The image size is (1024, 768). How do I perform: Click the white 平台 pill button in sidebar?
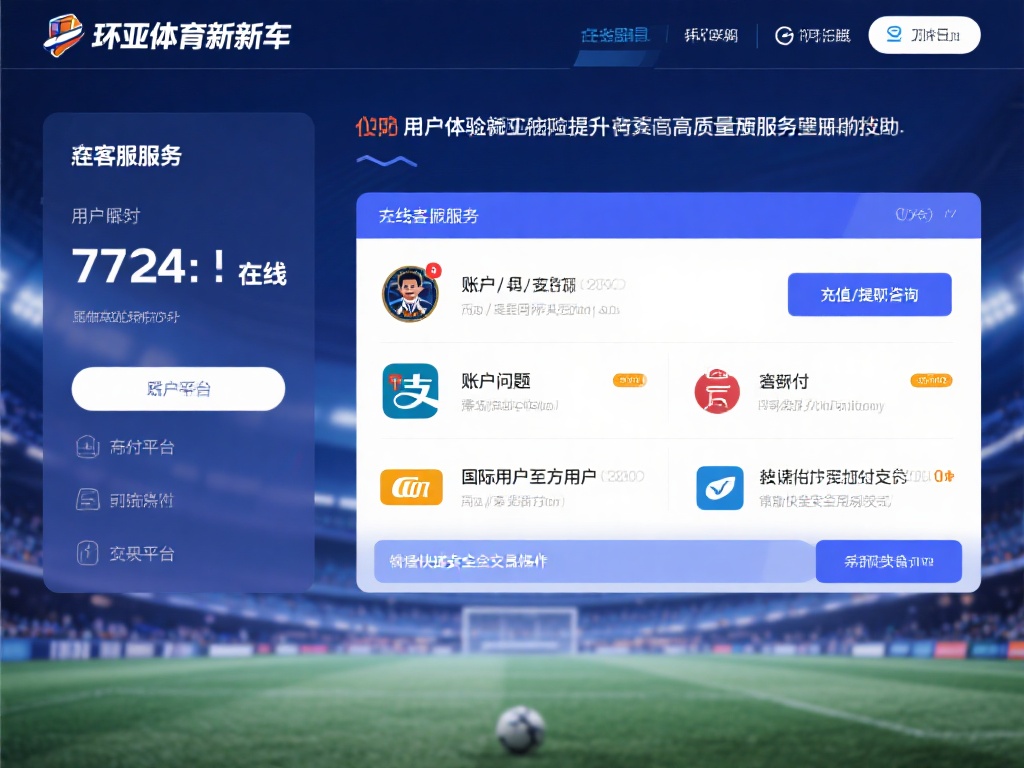click(178, 389)
